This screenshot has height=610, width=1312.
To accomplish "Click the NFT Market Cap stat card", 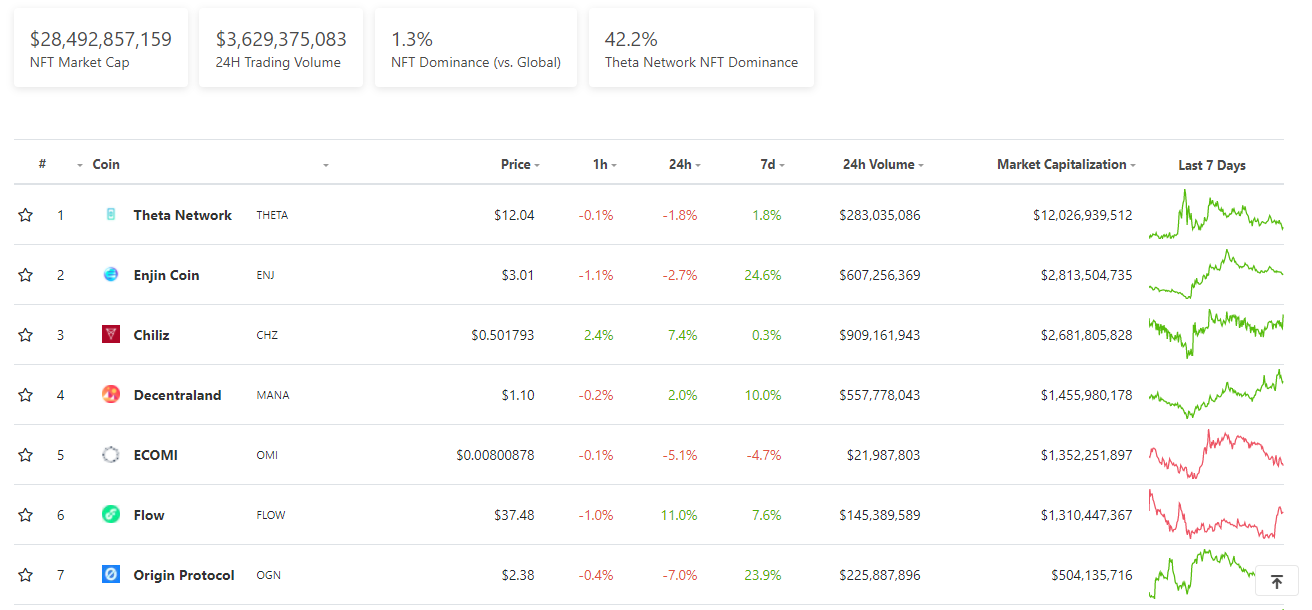I will point(101,48).
